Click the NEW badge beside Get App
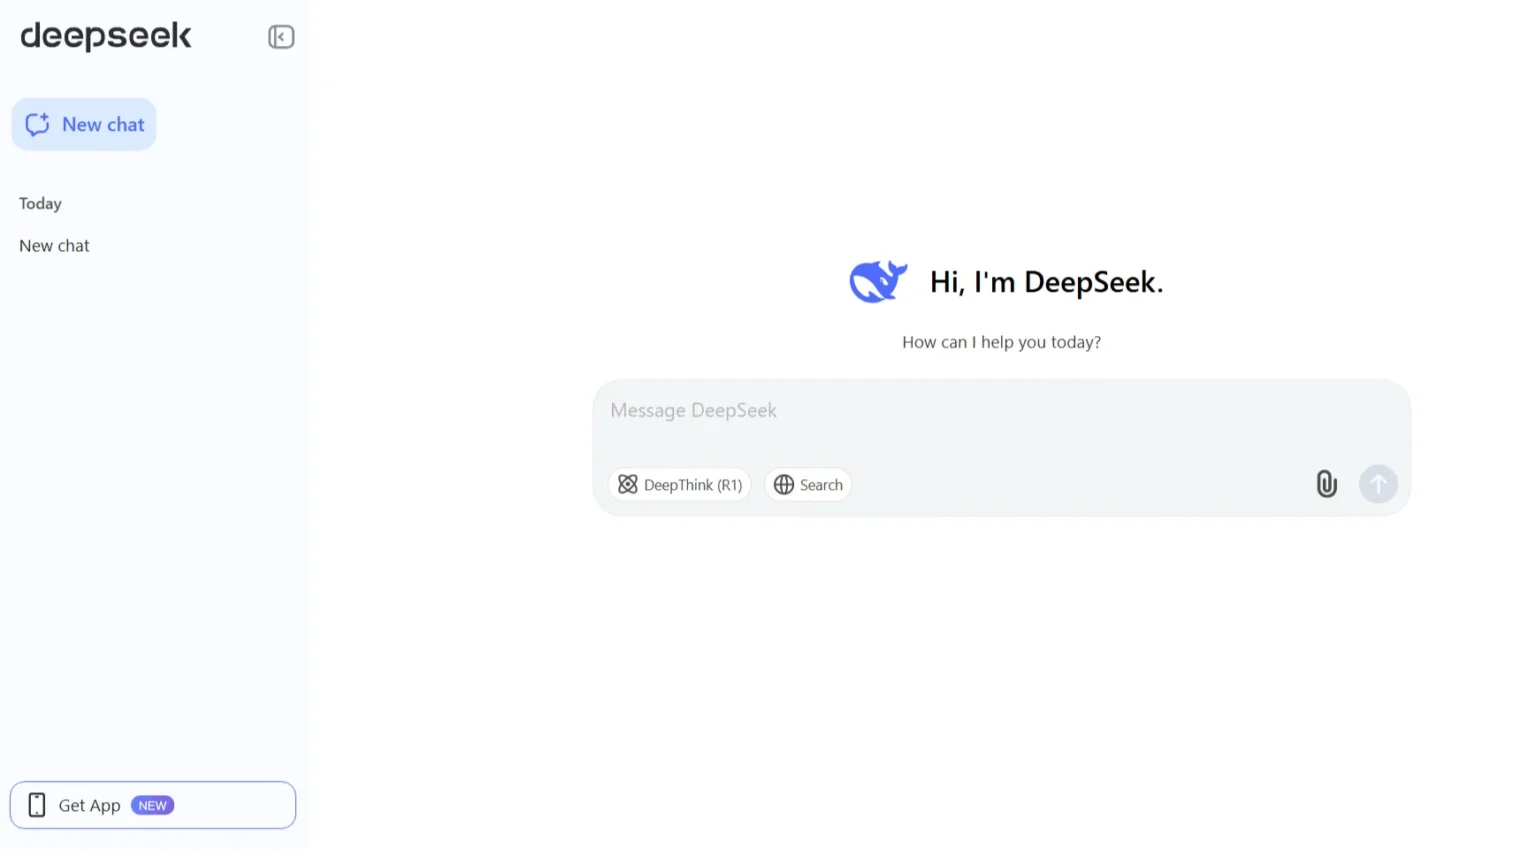 click(x=152, y=805)
